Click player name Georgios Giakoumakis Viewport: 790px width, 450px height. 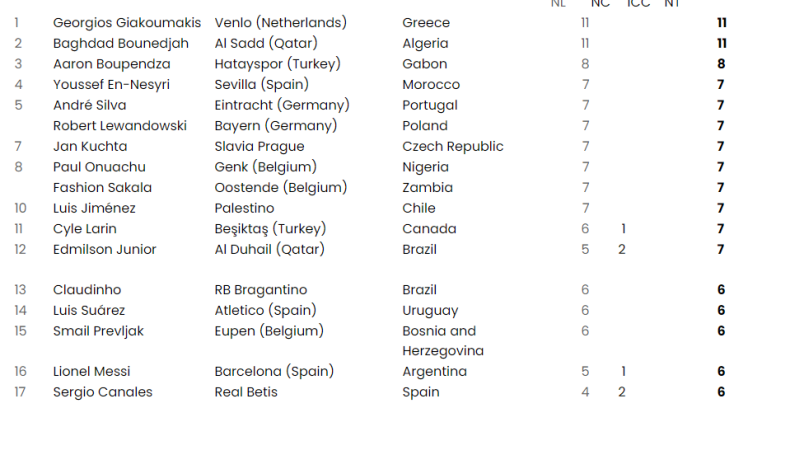(x=127, y=23)
